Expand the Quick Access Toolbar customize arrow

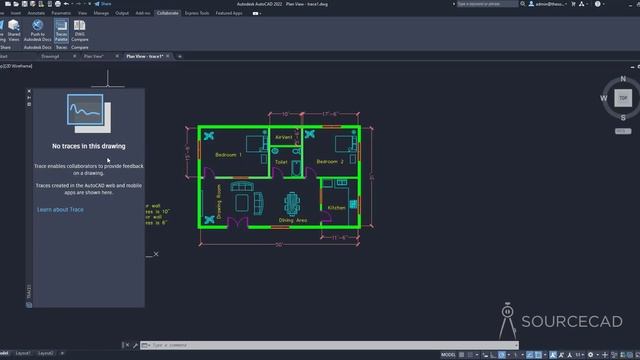point(90,4)
